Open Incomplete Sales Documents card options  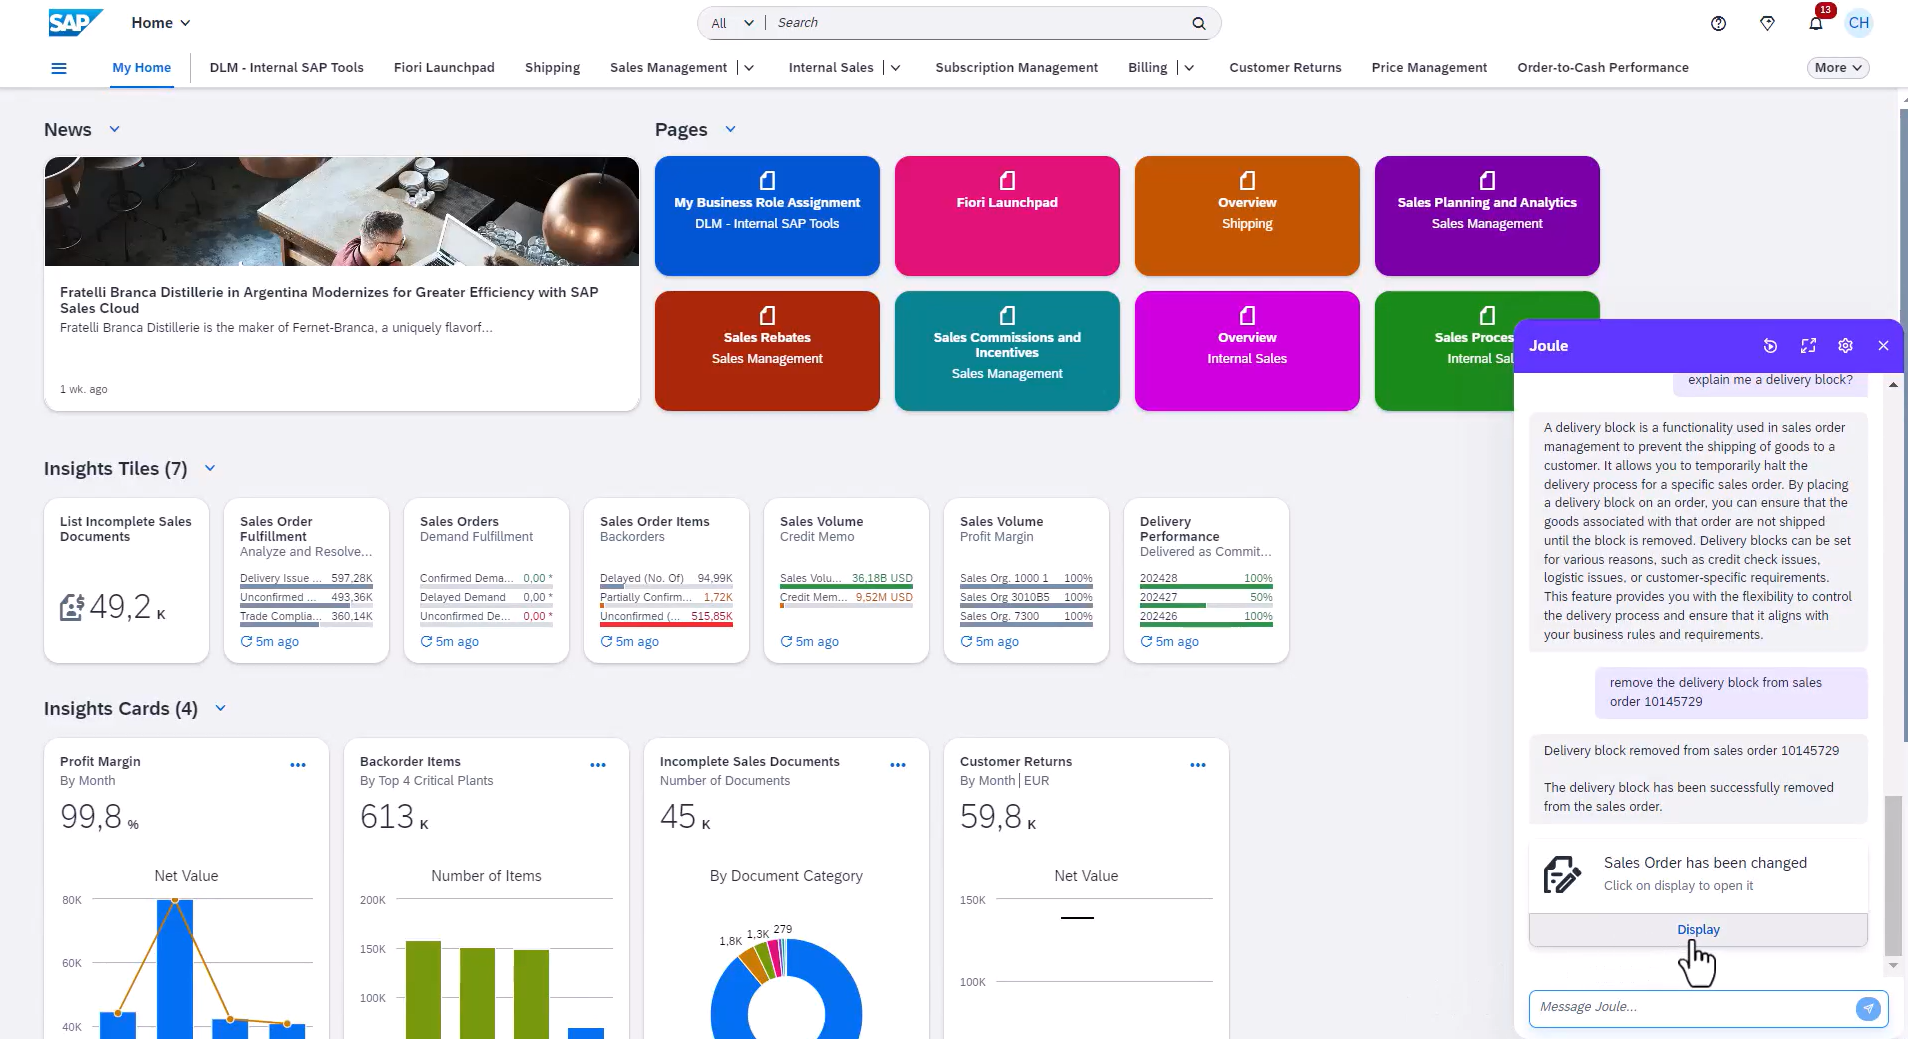pyautogui.click(x=898, y=765)
